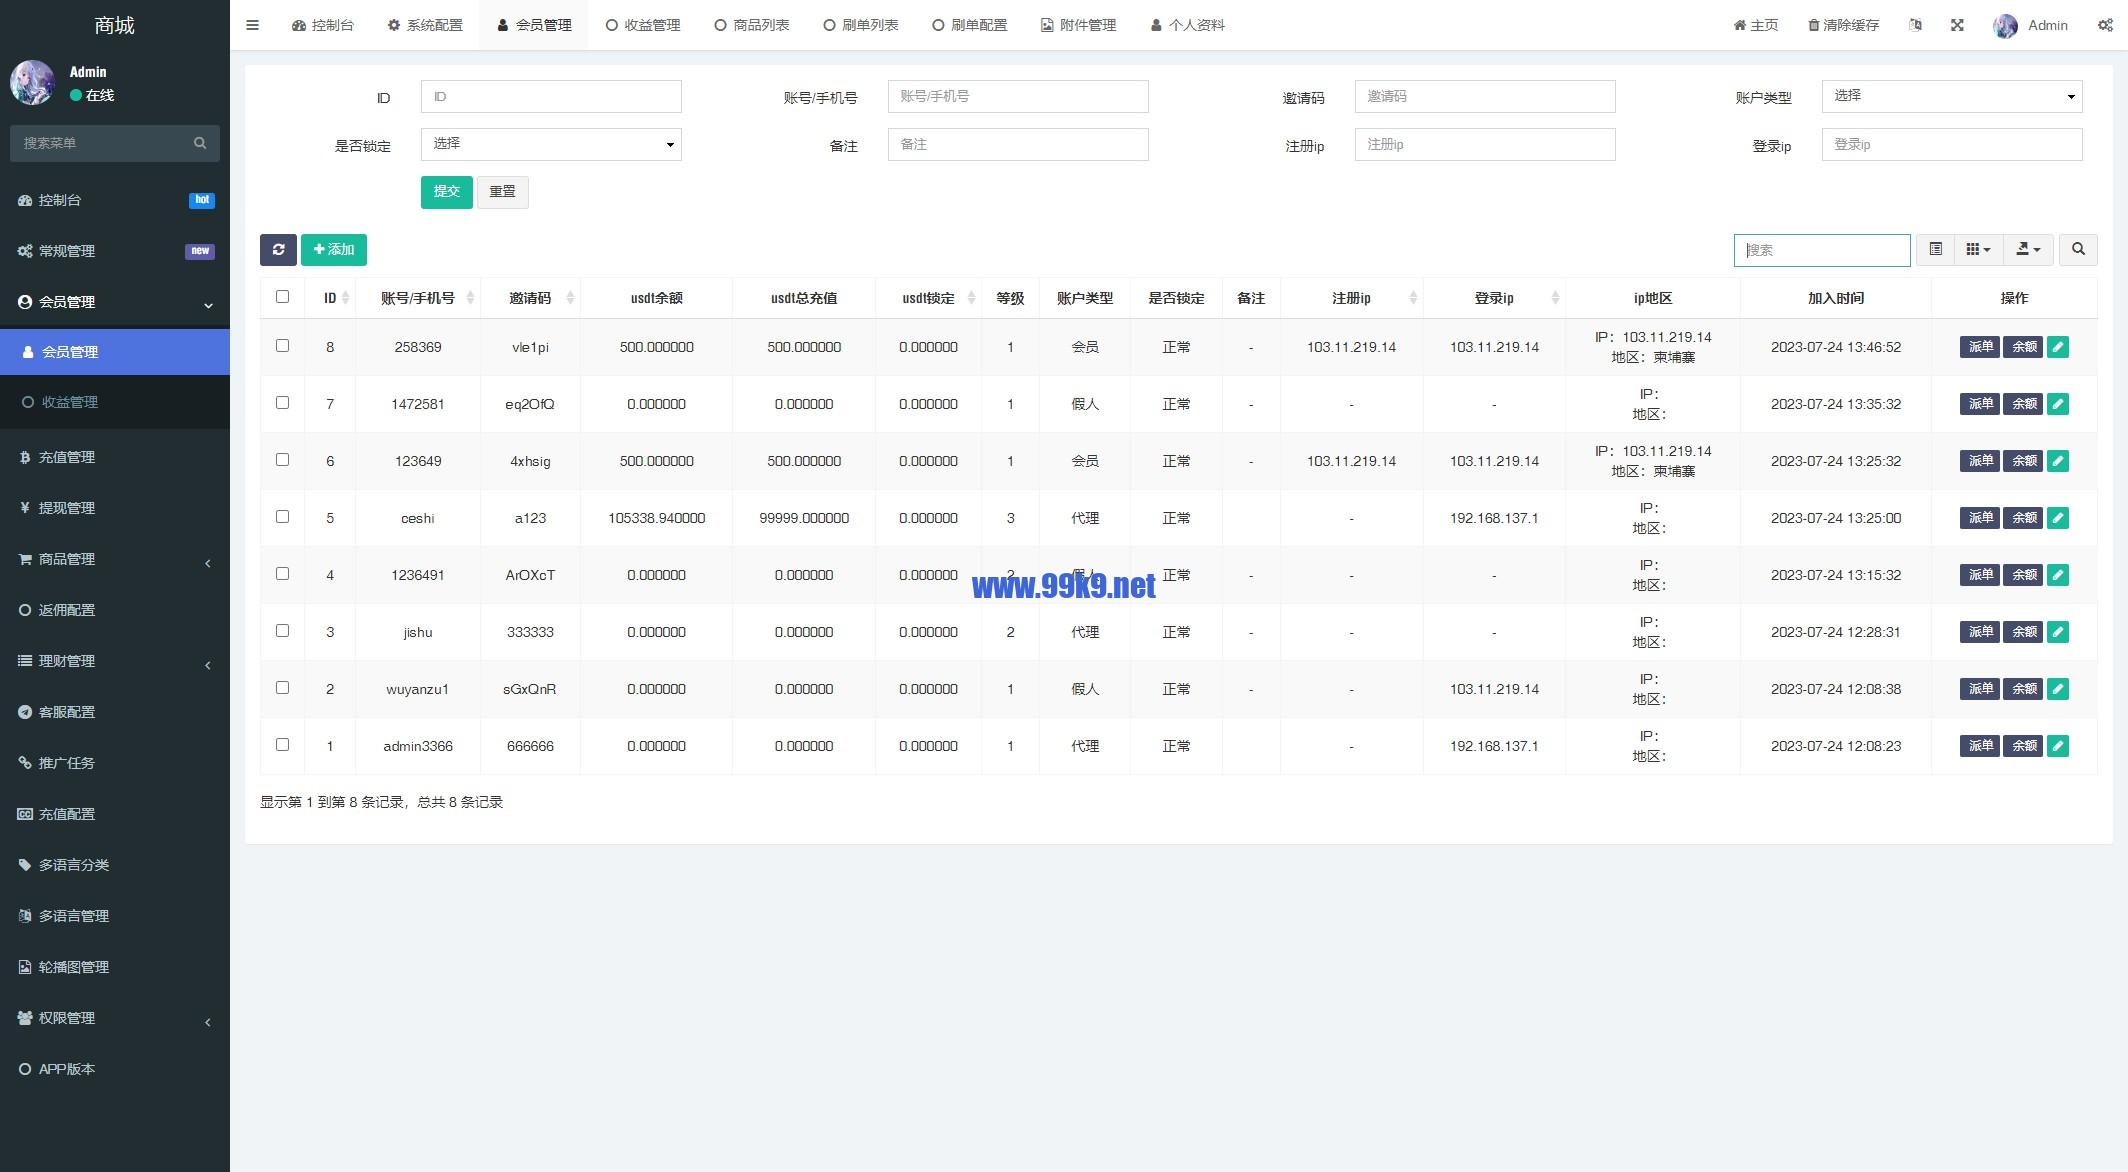The width and height of the screenshot is (2128, 1172).
Task: Open 推广任务 in the sidebar
Action: coord(115,763)
